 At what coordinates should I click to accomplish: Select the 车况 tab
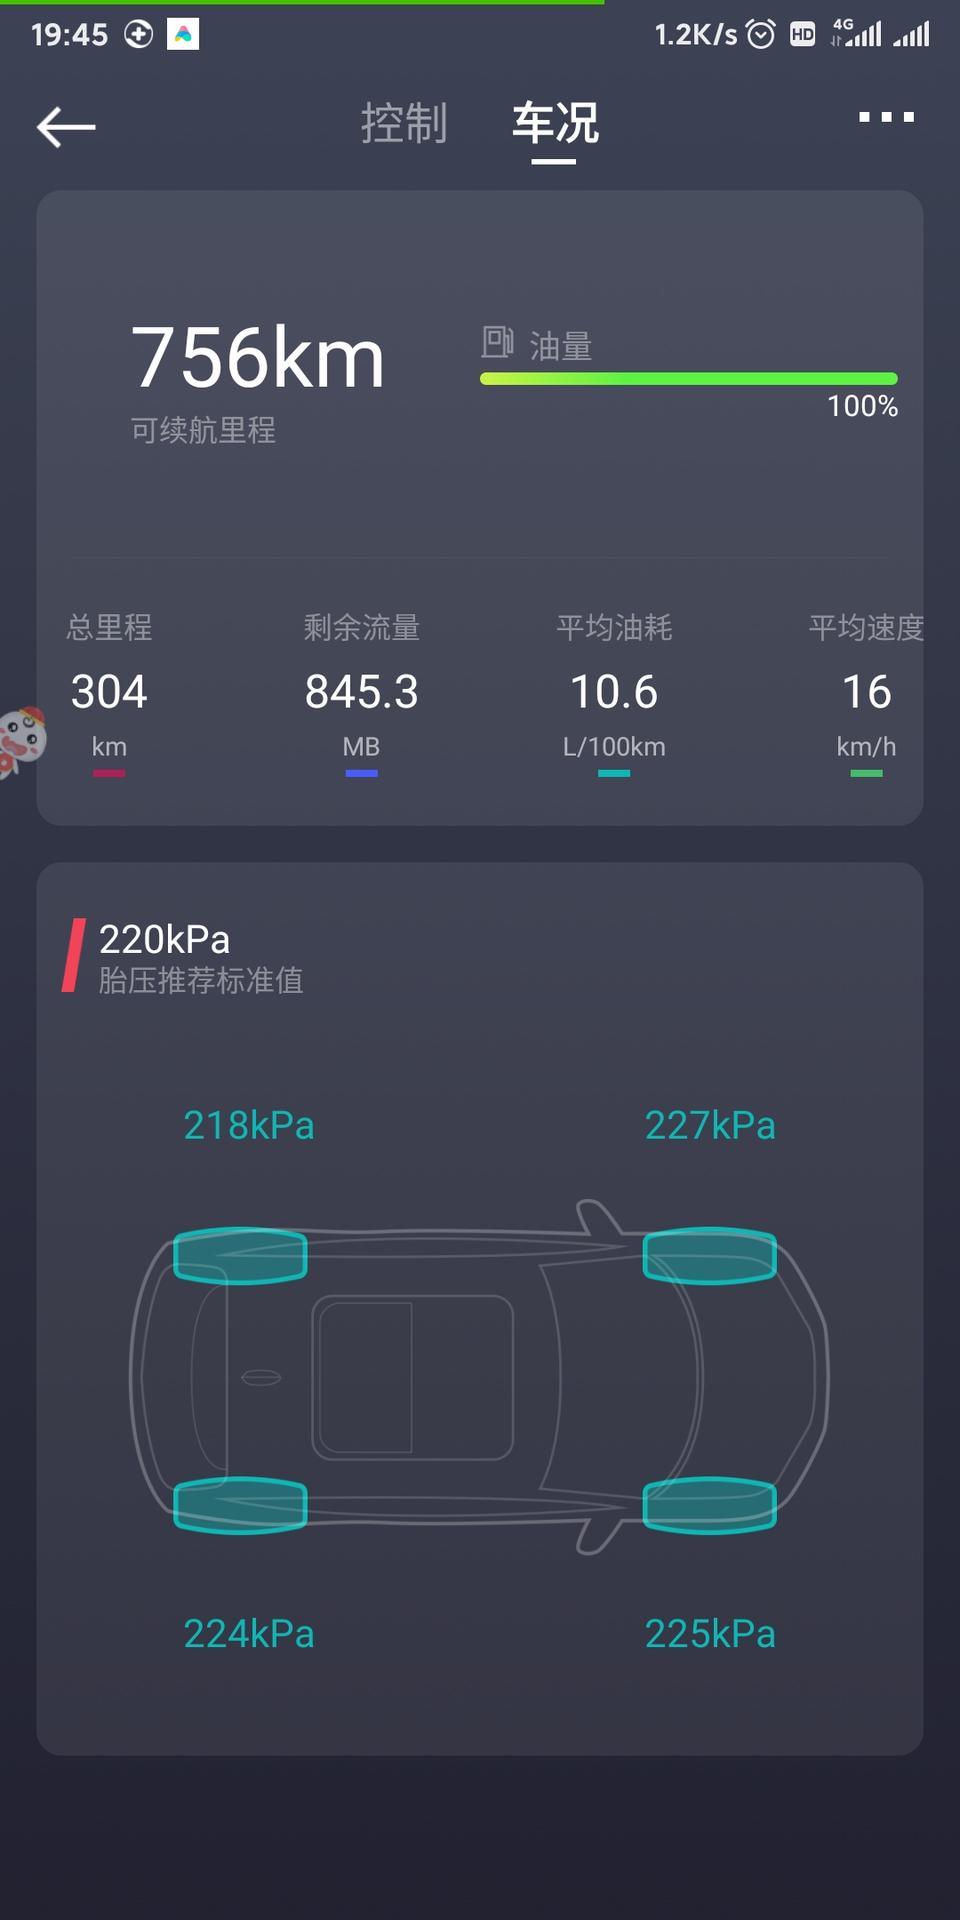tap(555, 124)
